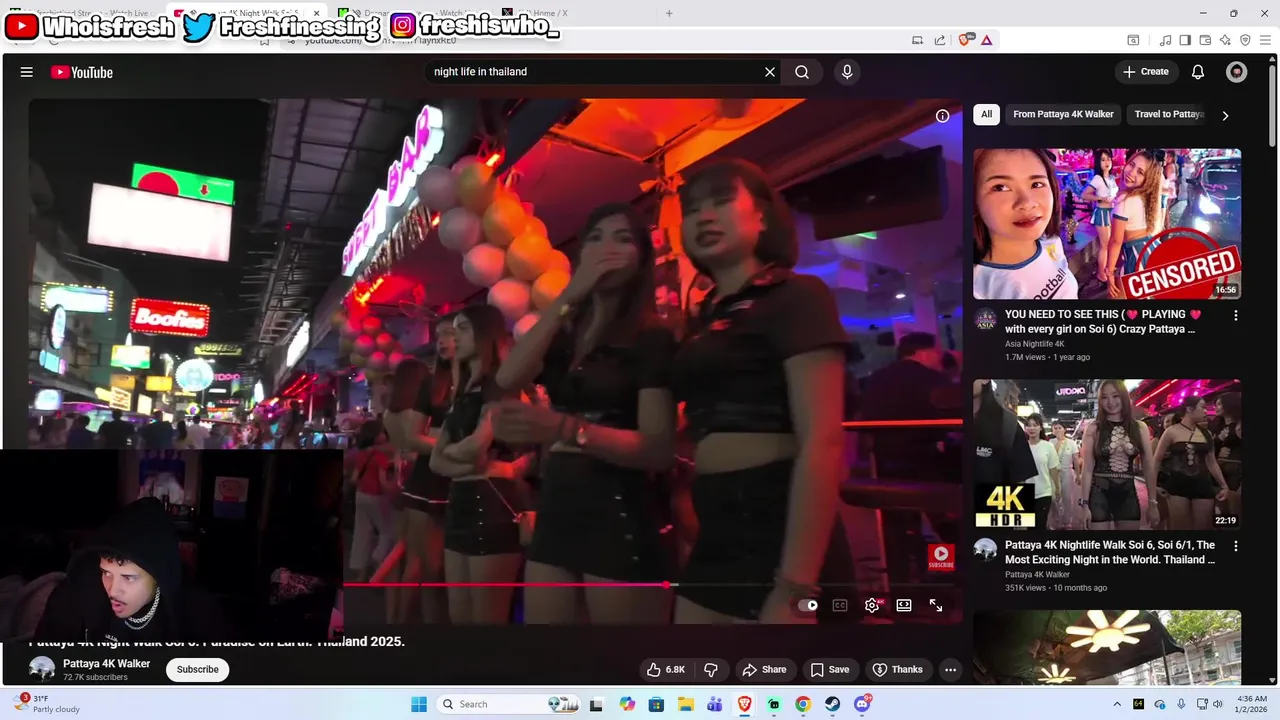Toggle the autoplay switch
Viewport: 1280px width, 720px height.
pyautogui.click(x=808, y=605)
